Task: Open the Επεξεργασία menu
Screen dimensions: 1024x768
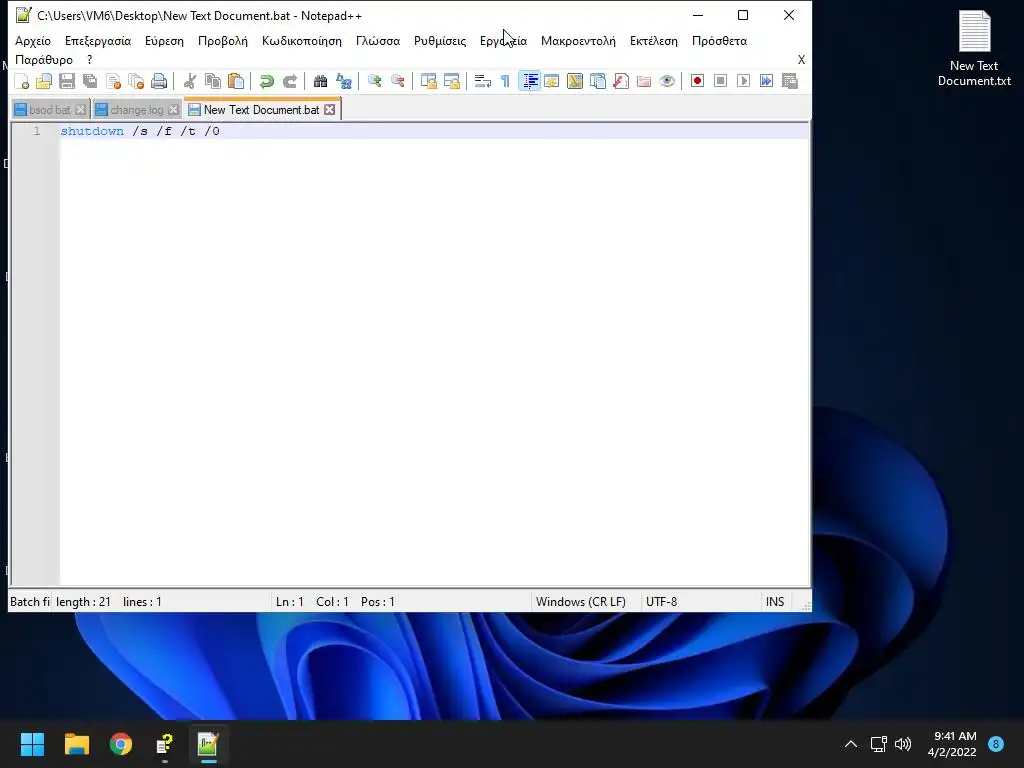Action: point(98,40)
